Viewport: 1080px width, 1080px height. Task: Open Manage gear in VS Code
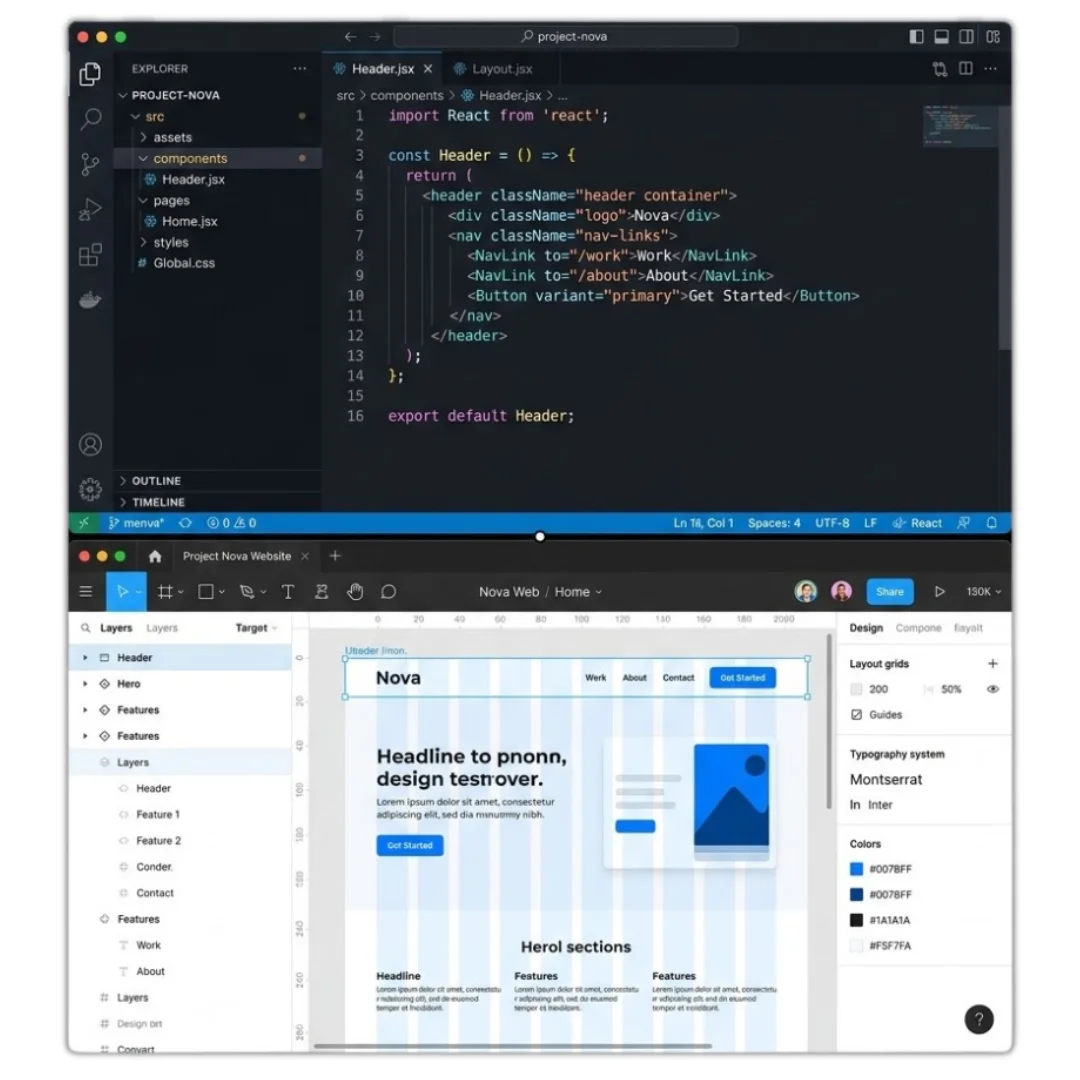(x=90, y=489)
